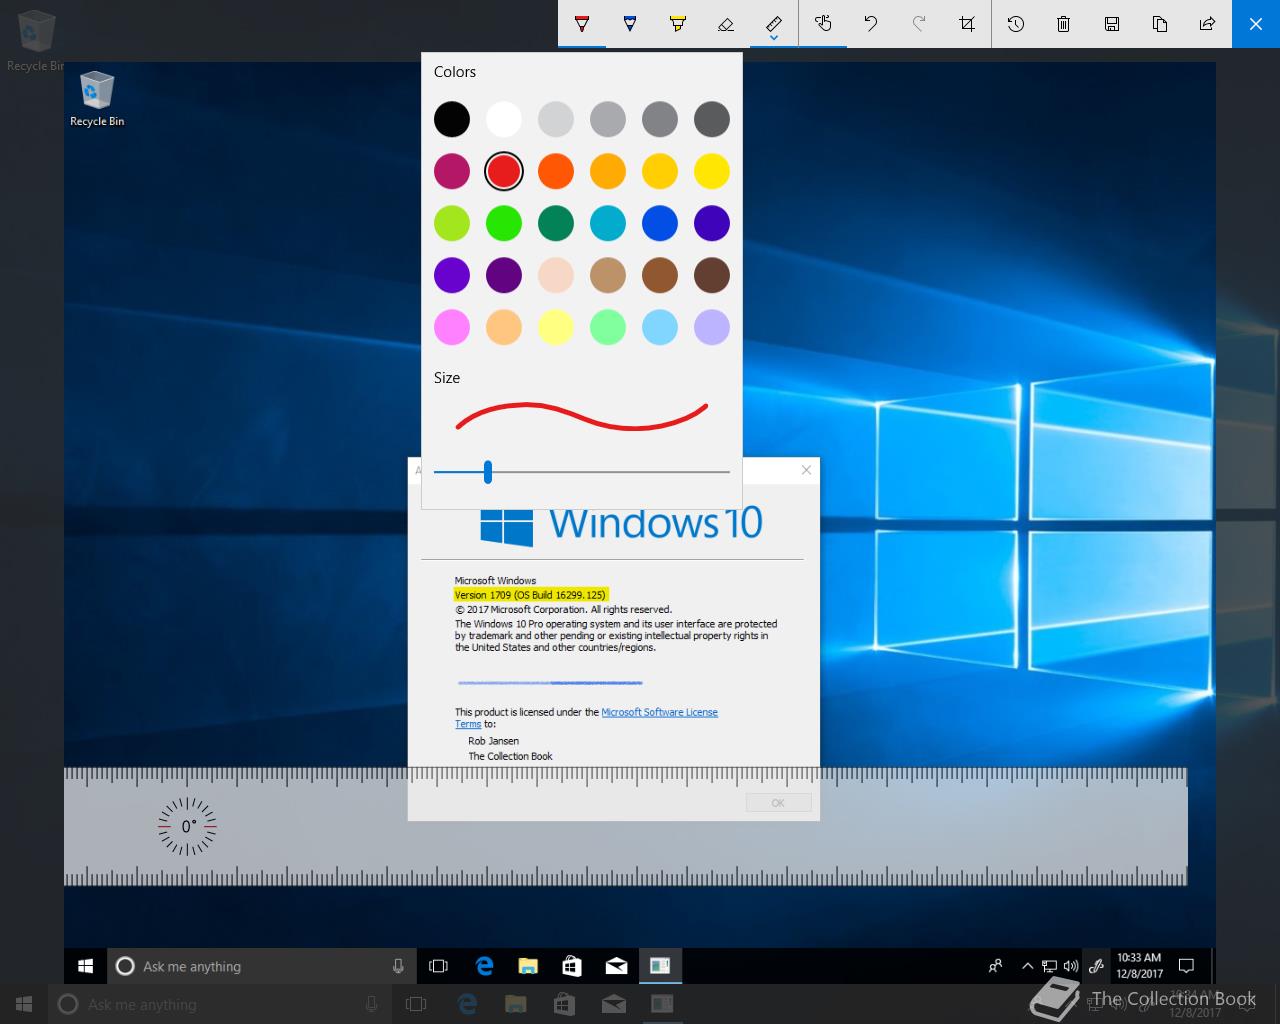Screen dimensions: 1280x1024
Task: Click the bright Recycle Bin icon in sketch
Action: click(x=97, y=99)
